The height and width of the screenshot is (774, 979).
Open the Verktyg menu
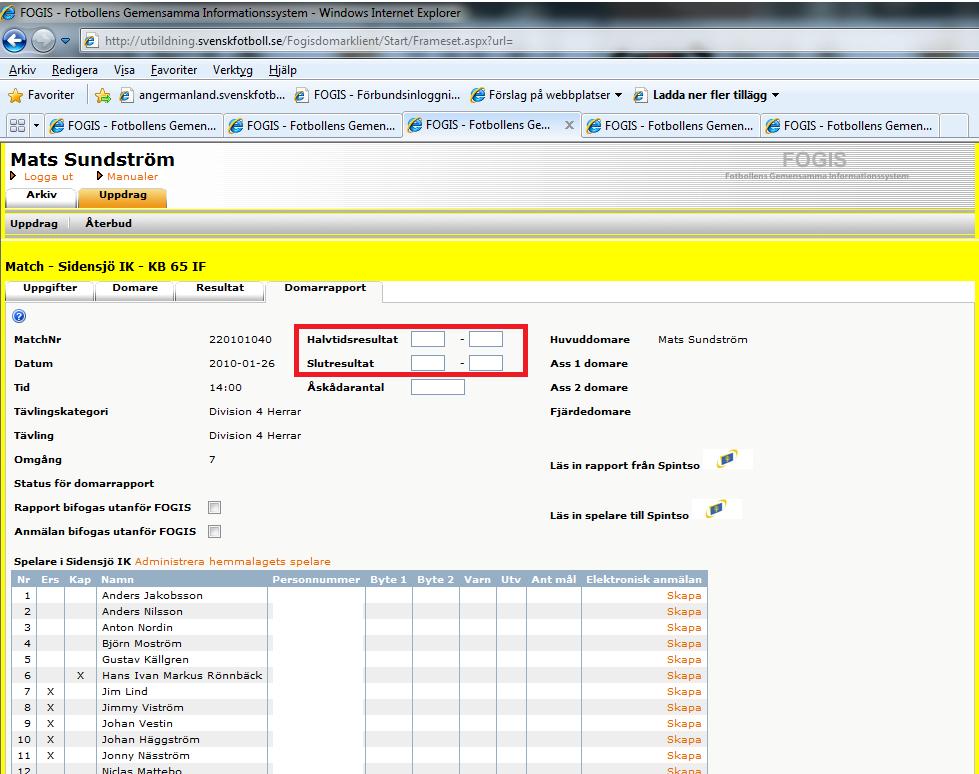click(232, 70)
